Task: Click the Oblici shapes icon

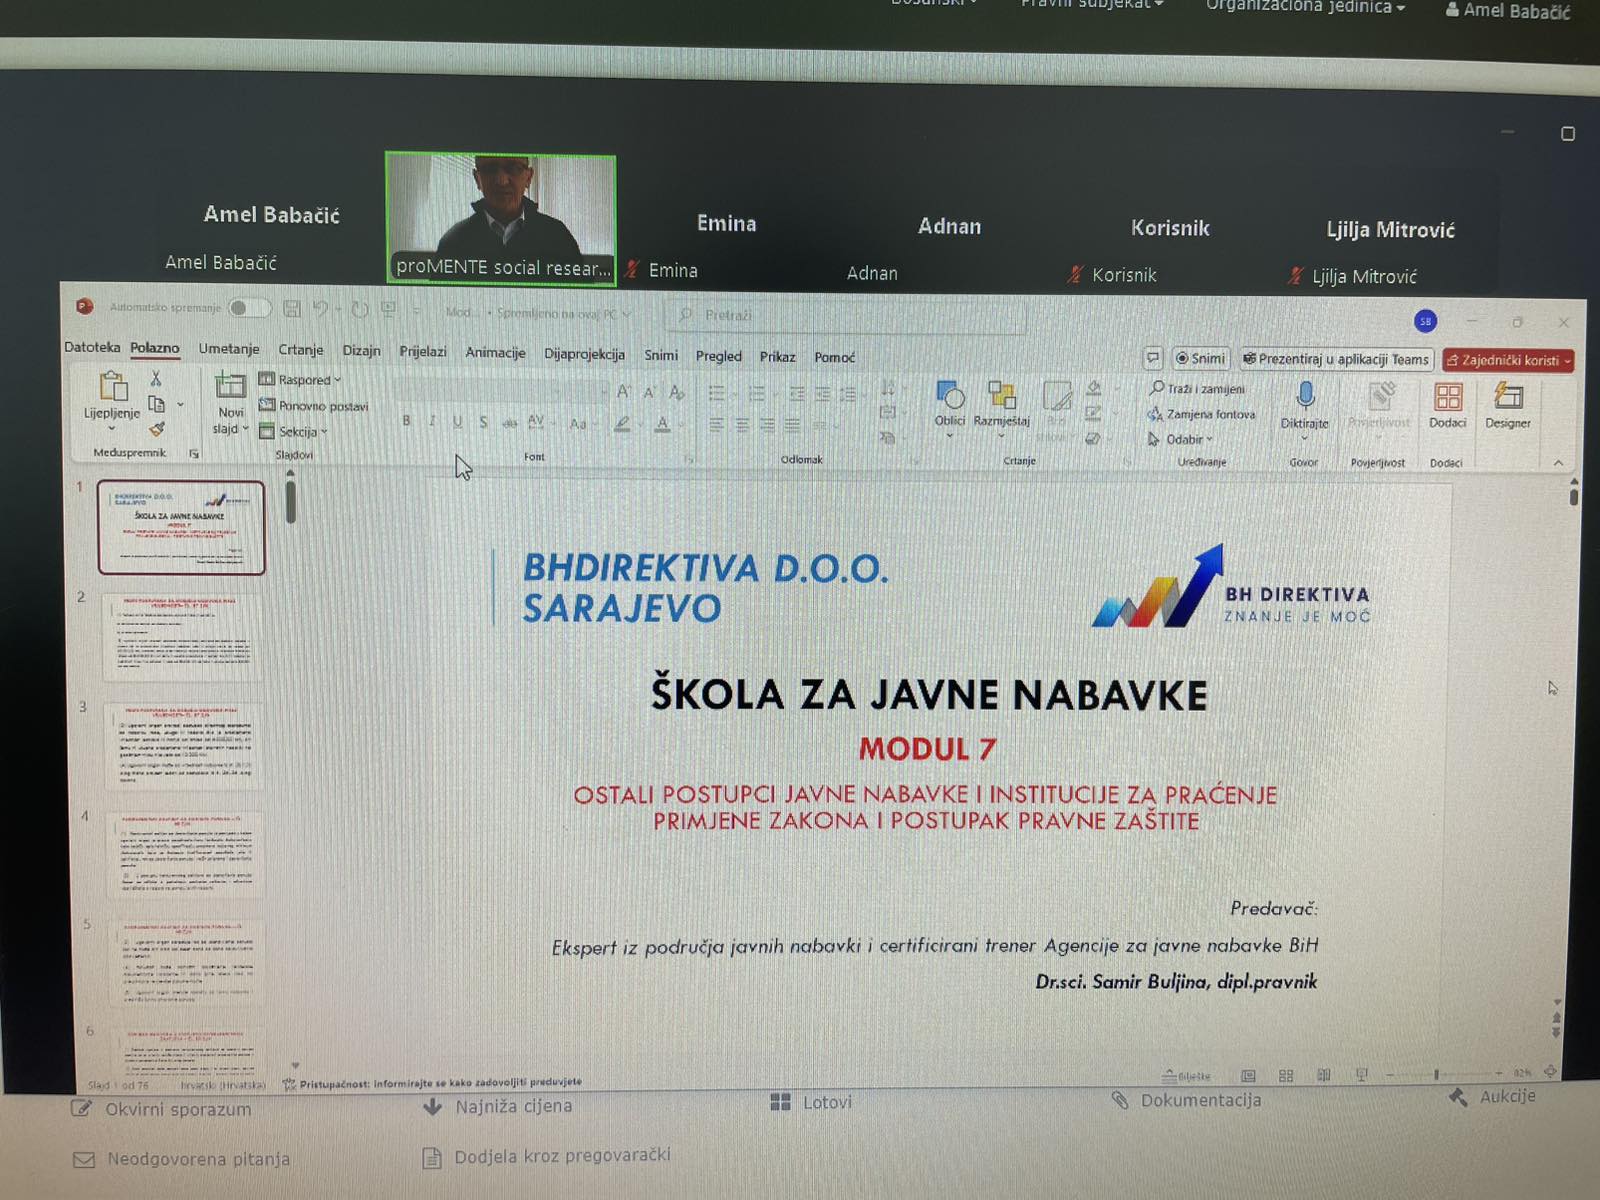Action: [x=950, y=396]
